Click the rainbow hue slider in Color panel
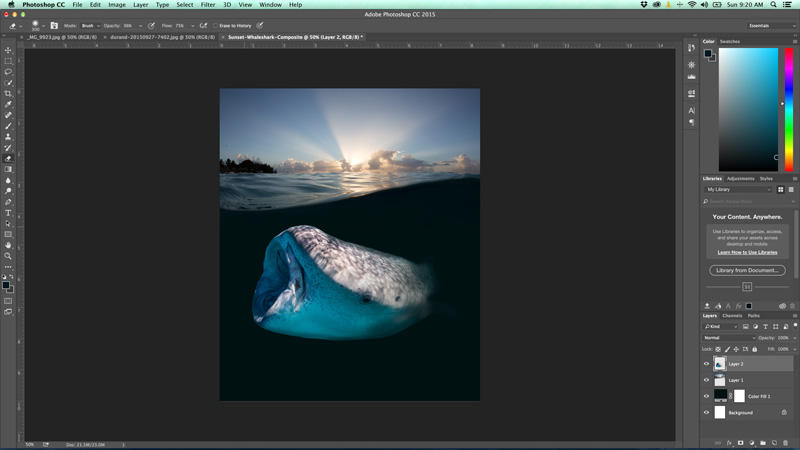The image size is (800, 450). coord(789,110)
